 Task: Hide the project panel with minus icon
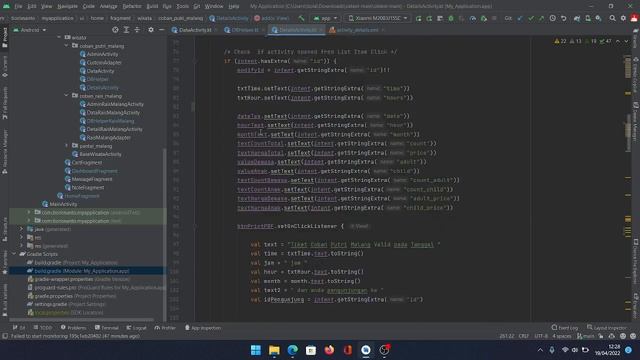(x=162, y=30)
